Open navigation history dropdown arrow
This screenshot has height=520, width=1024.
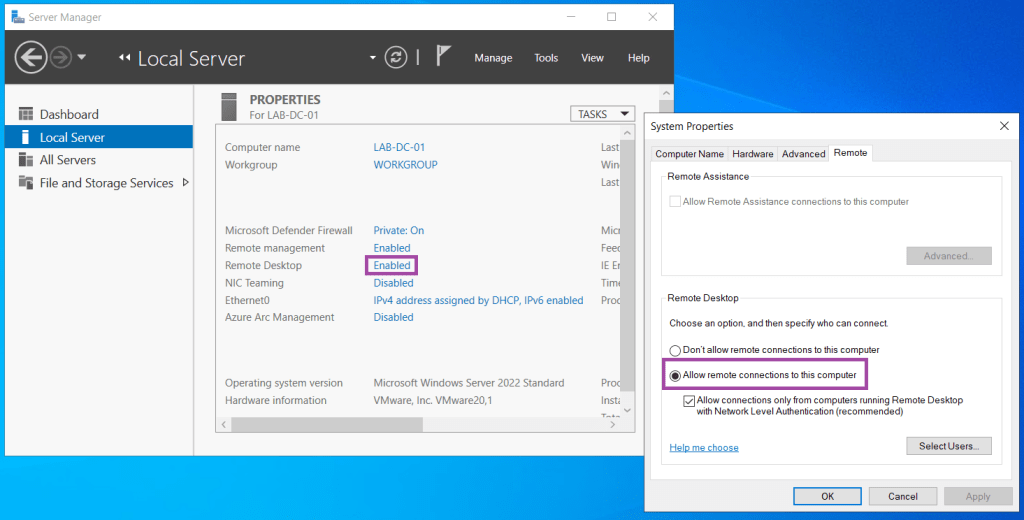pos(82,58)
